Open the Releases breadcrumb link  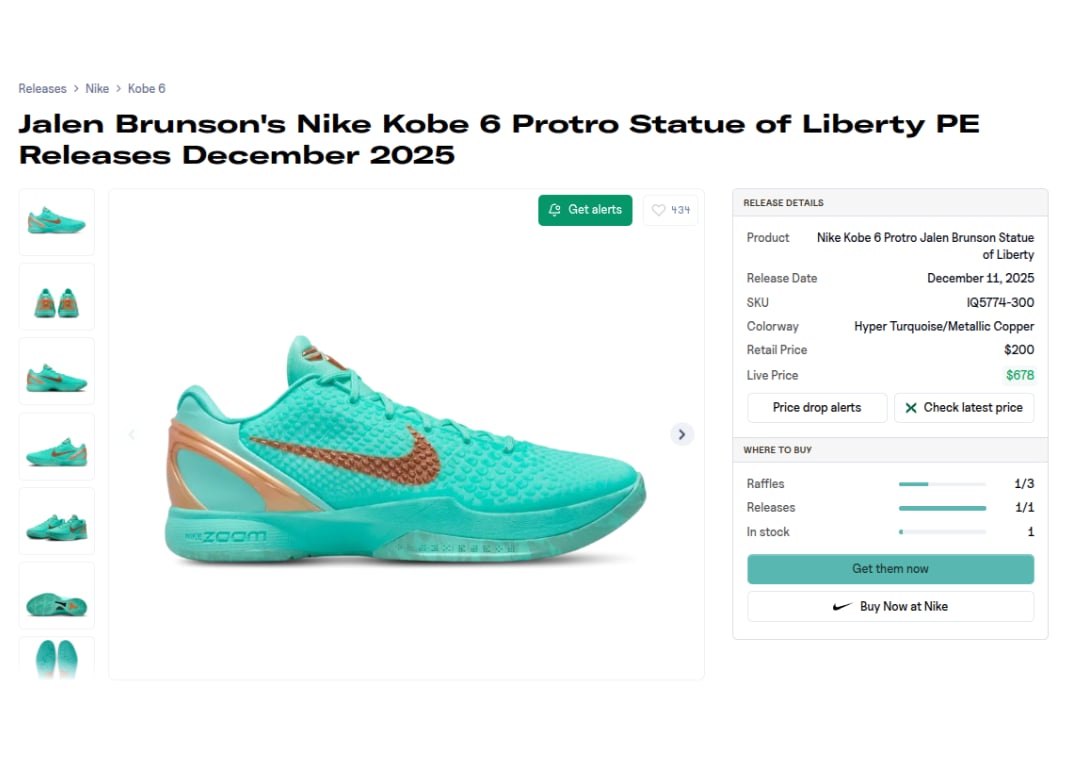pos(42,89)
